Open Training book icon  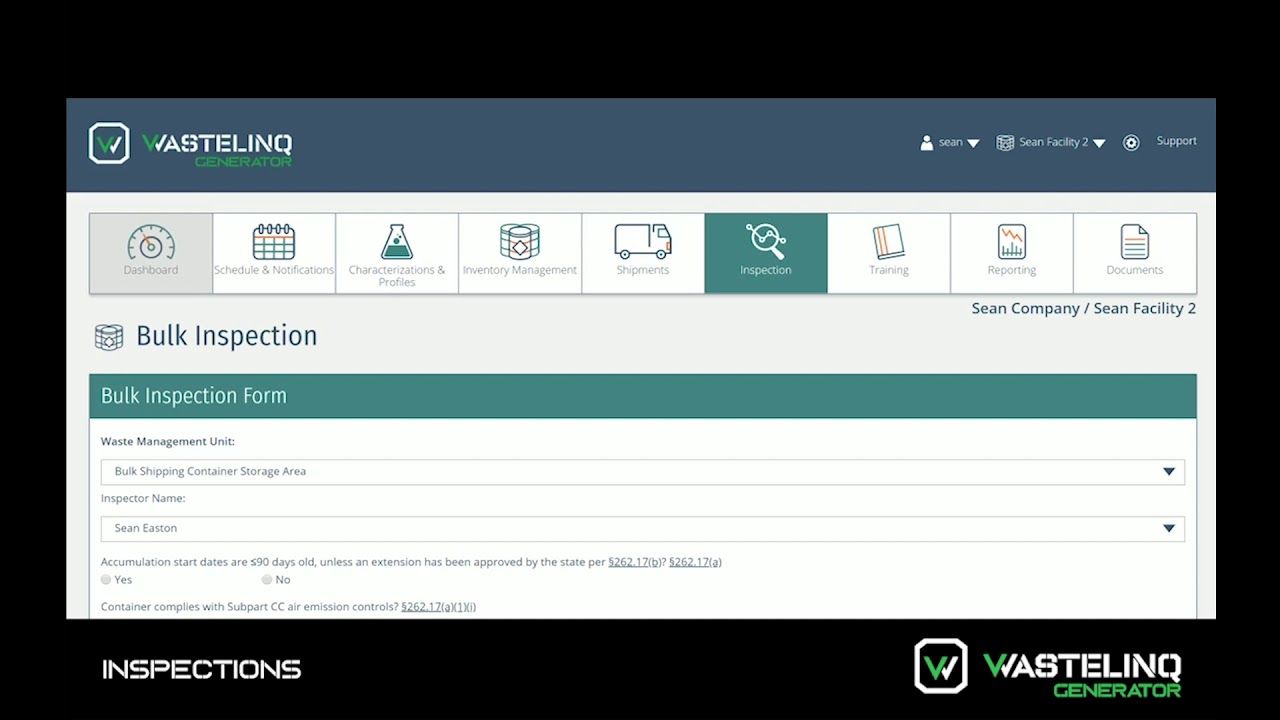889,242
